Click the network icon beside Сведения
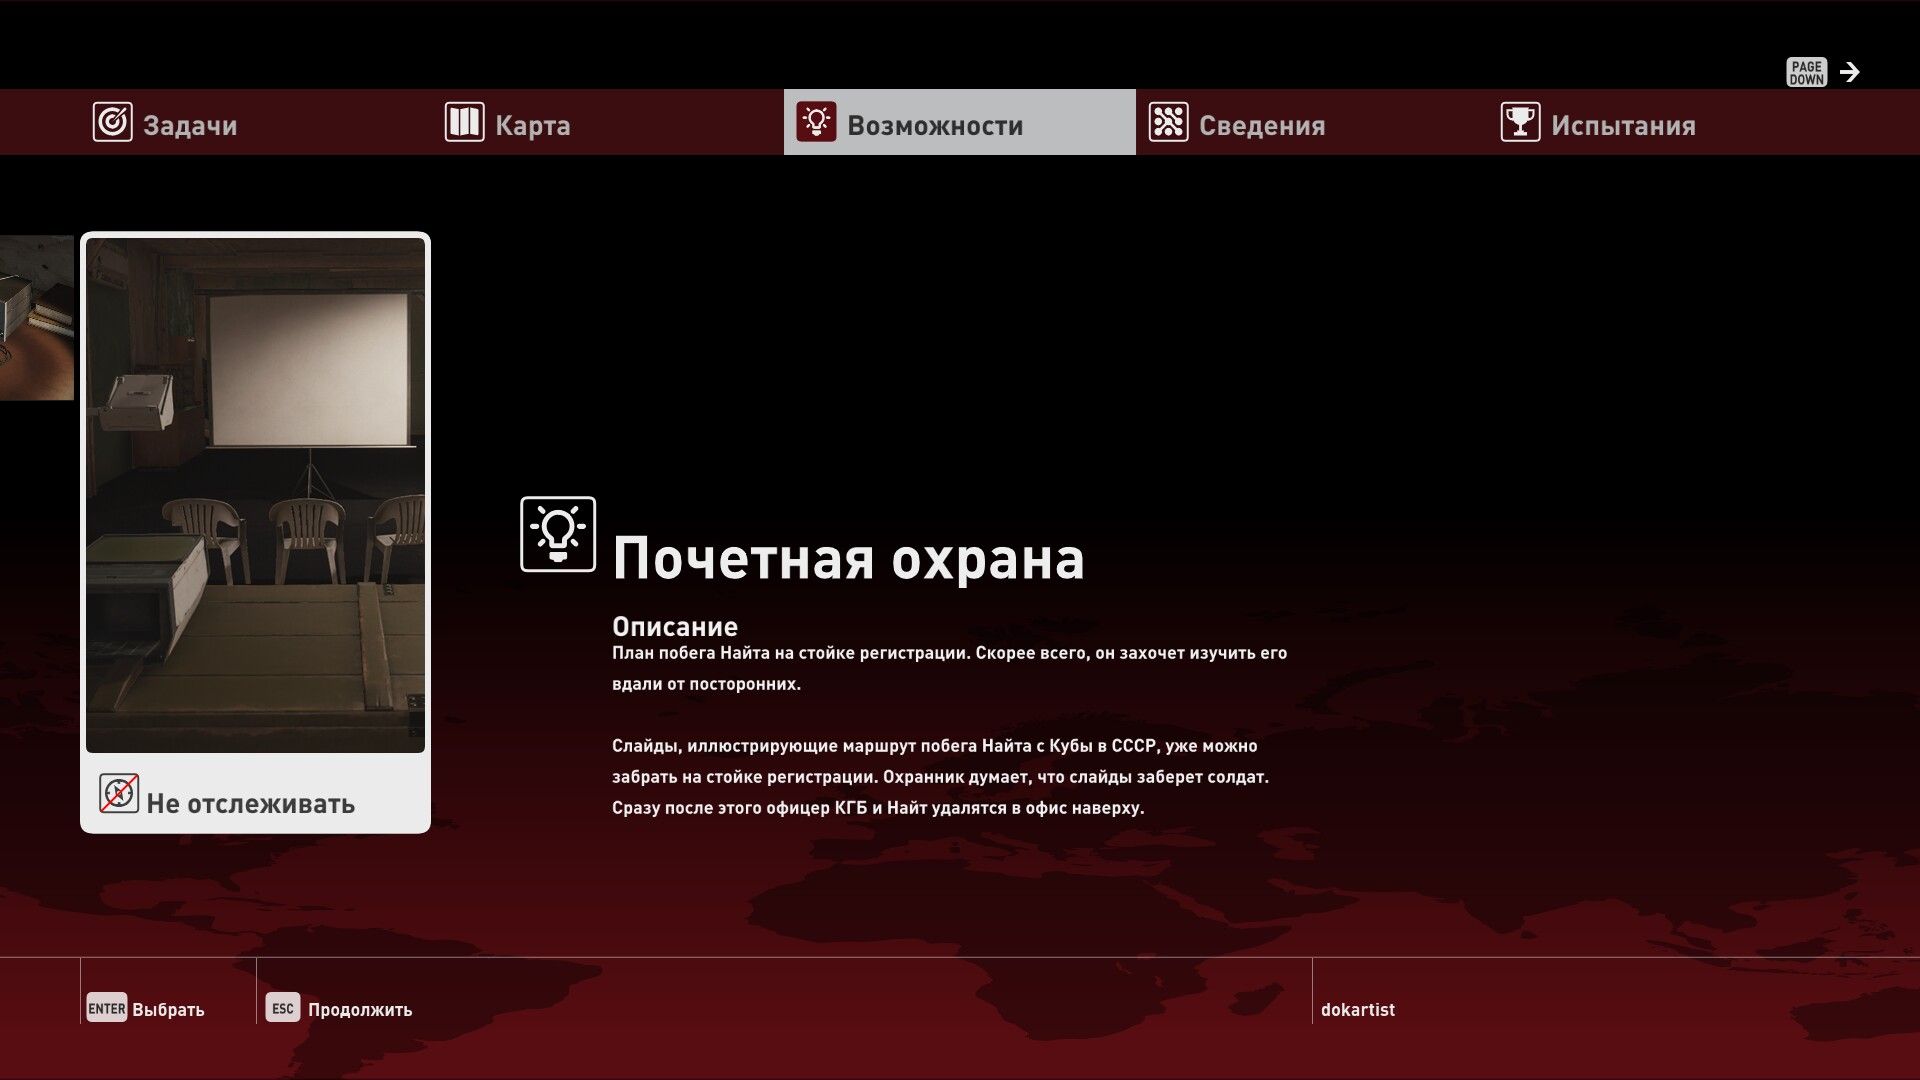1920x1080 pixels. coord(1168,123)
